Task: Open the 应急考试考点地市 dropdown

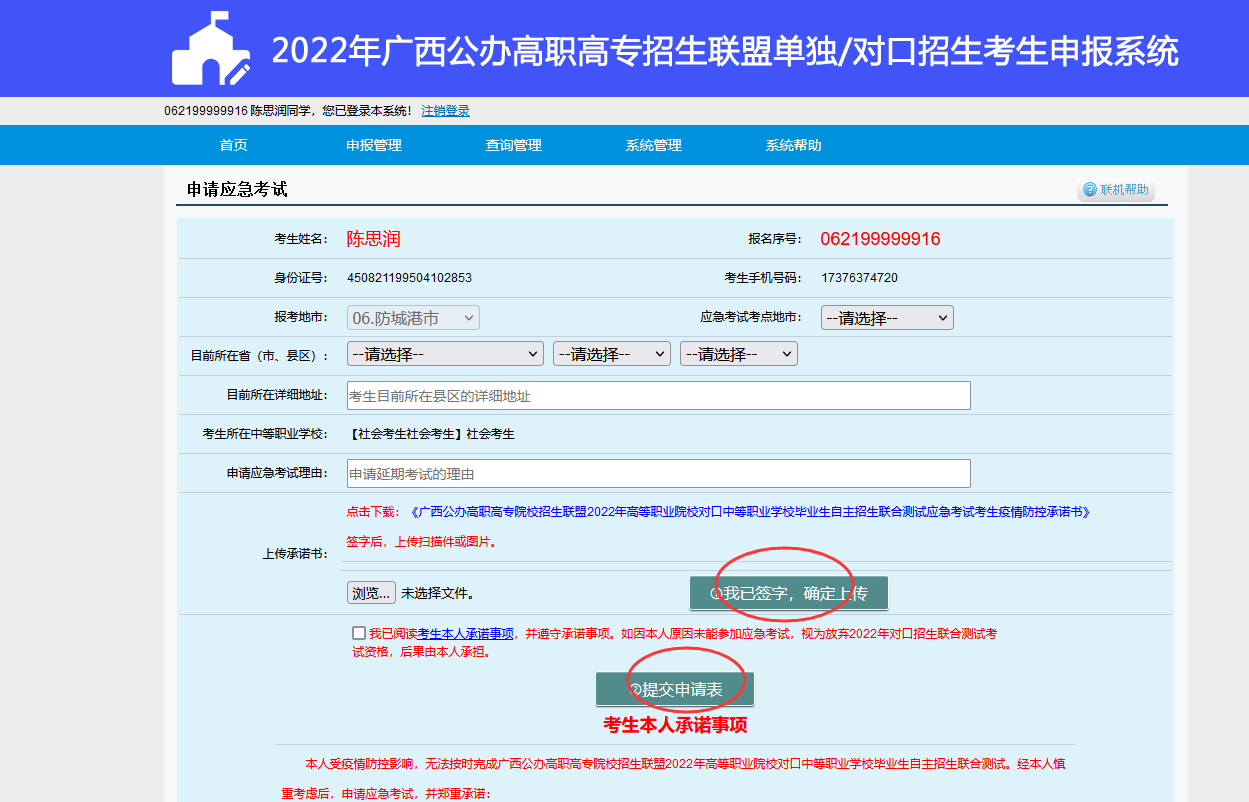Action: pos(886,318)
